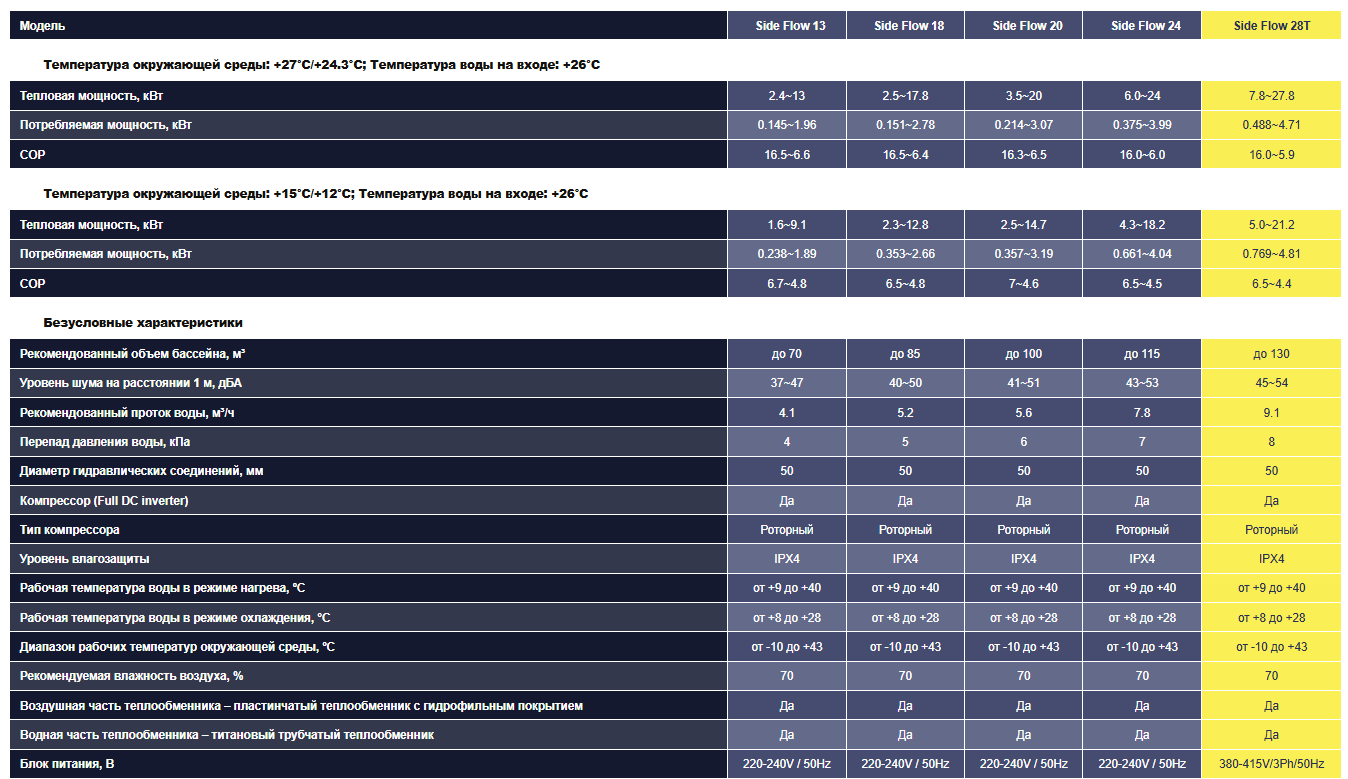Select the "Side Flow 18" column header
The width and height of the screenshot is (1348, 779).
[905, 26]
